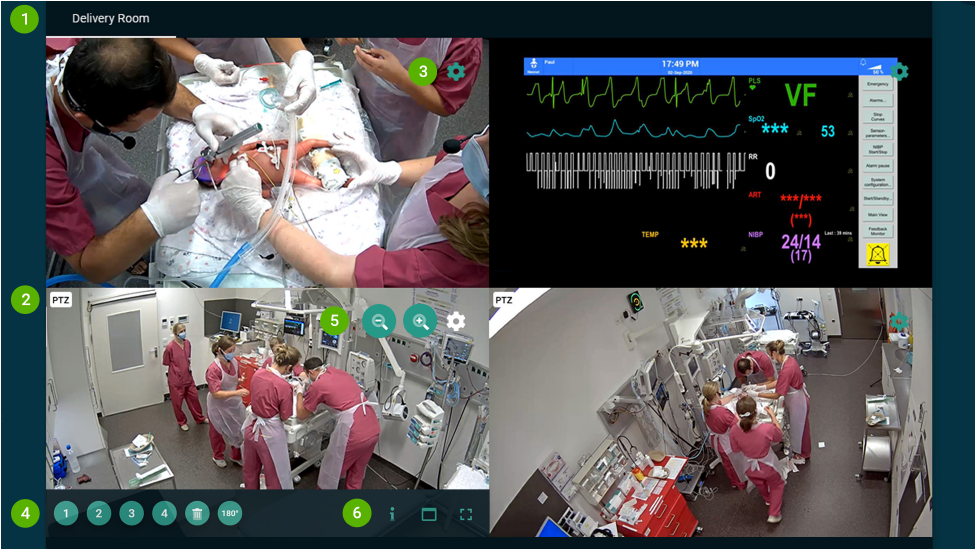Viewport: 975px width, 549px height.
Task: Delete preset with the trash icon
Action: coord(197,514)
